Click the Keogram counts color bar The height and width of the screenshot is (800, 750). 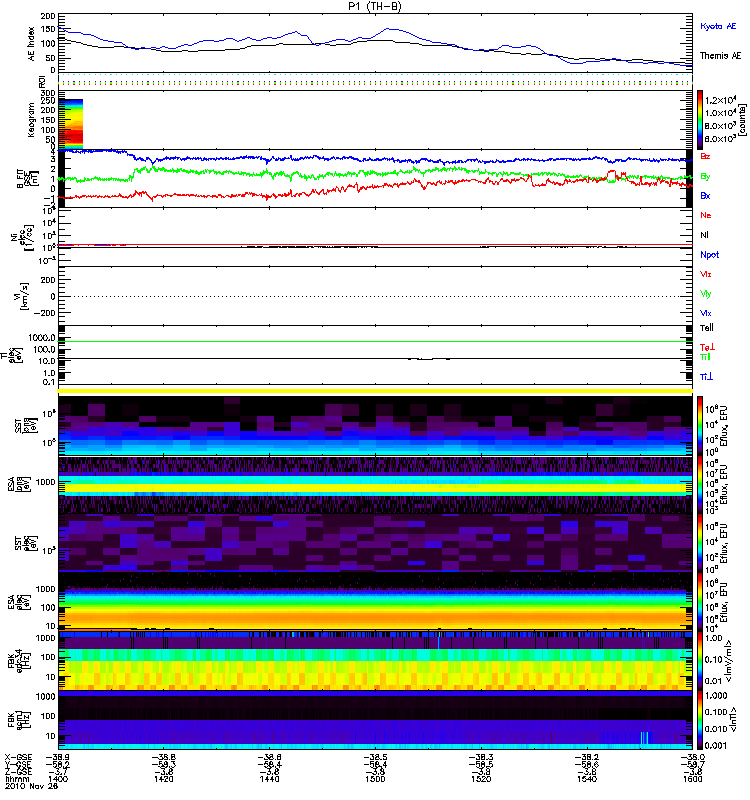700,120
